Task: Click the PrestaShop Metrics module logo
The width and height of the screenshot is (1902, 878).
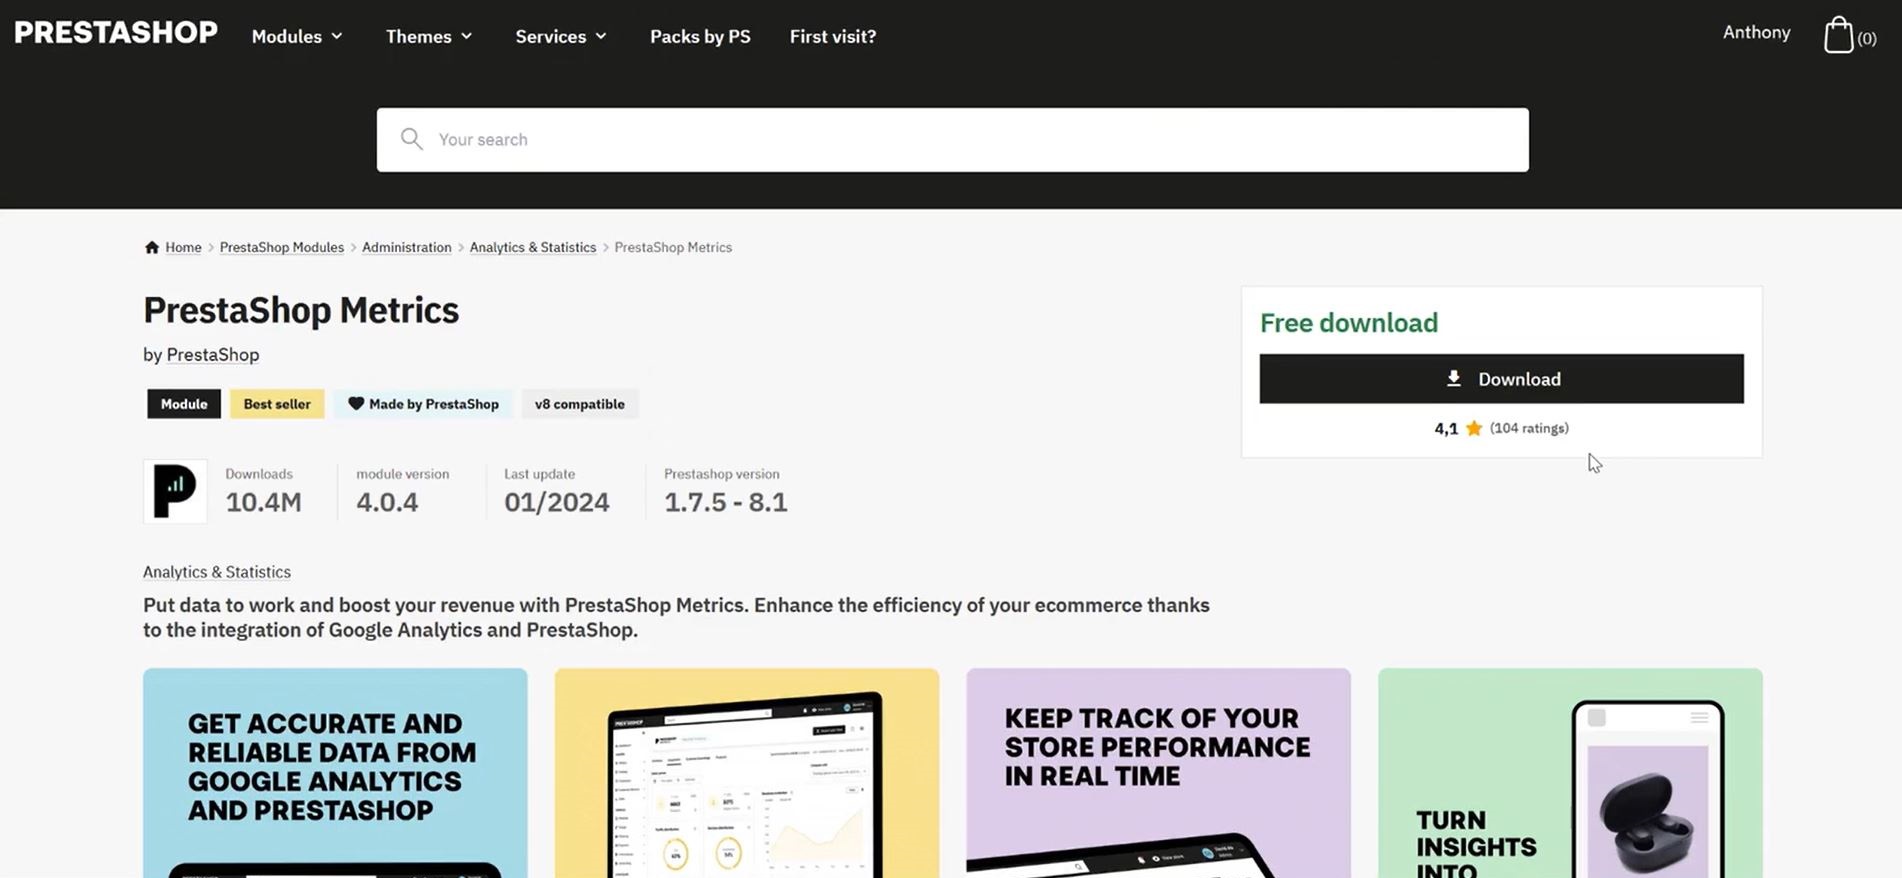Action: 175,491
